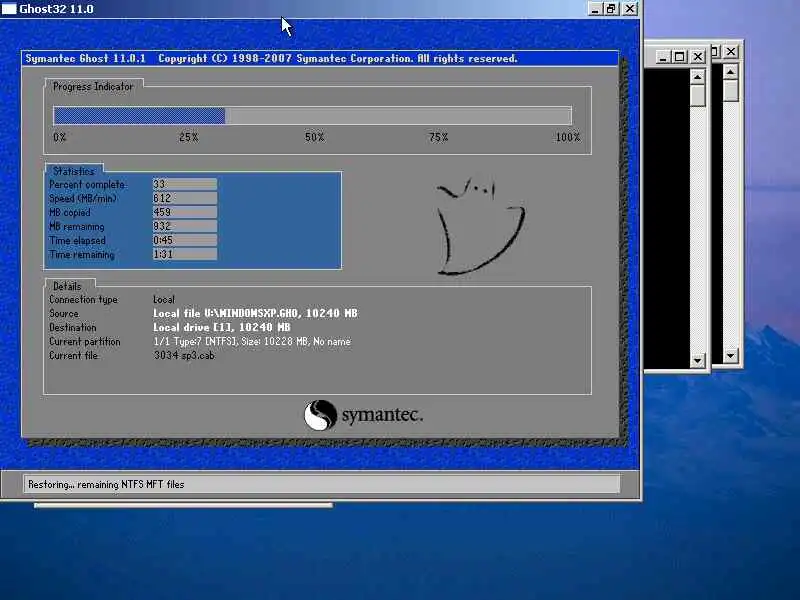
Task: Click the Ghost32 11.0 title text
Action: coord(56,9)
